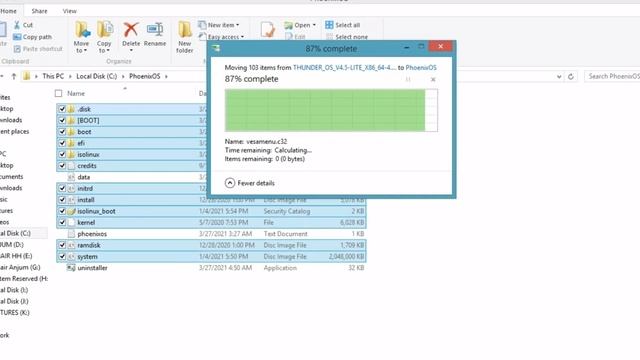Collapse with Fewer details chevron
640x360 pixels.
pos(230,183)
